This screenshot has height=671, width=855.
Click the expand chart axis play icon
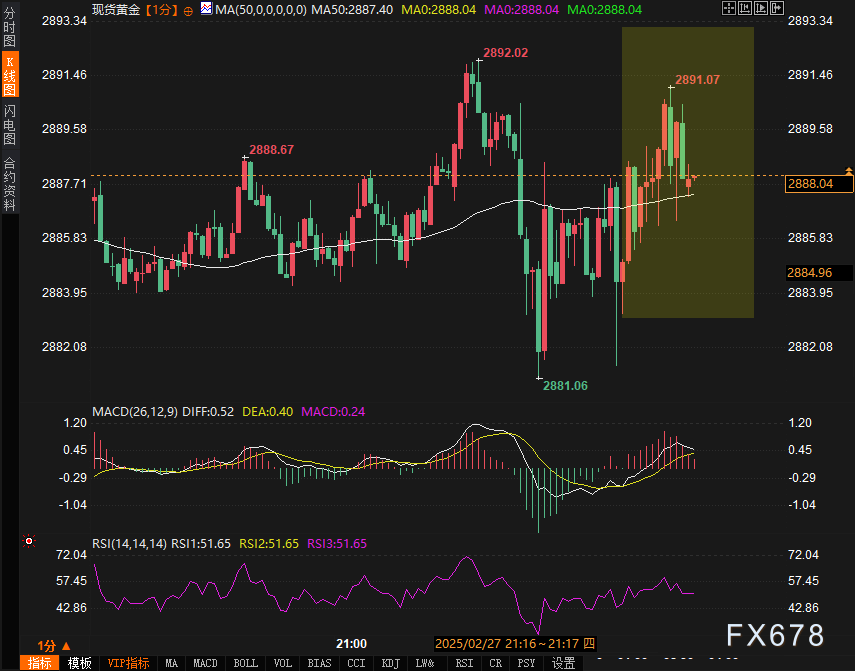pos(761,8)
